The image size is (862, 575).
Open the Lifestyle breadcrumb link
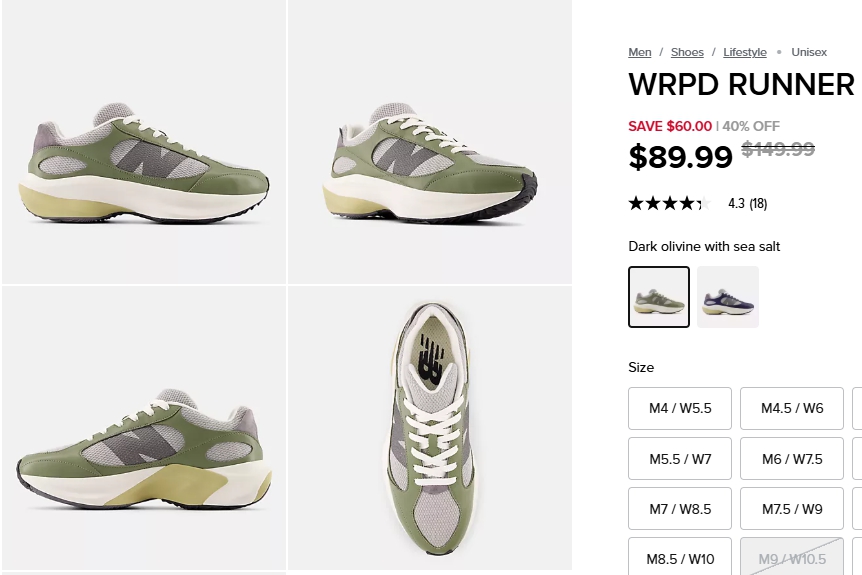pos(744,52)
